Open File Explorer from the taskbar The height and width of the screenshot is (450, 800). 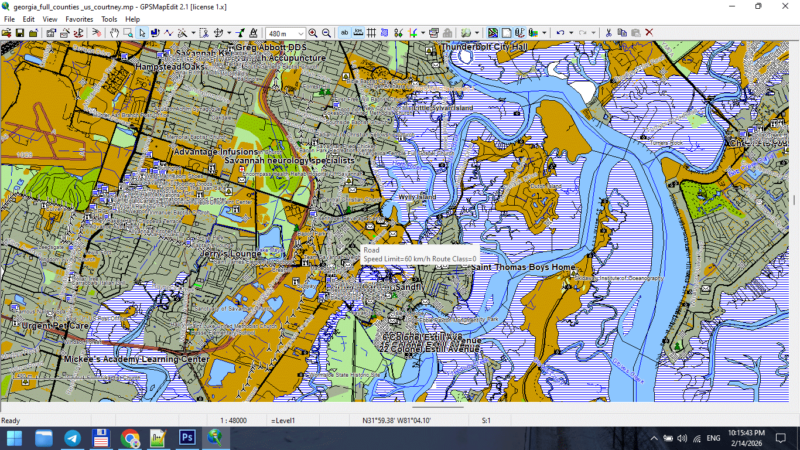click(44, 438)
